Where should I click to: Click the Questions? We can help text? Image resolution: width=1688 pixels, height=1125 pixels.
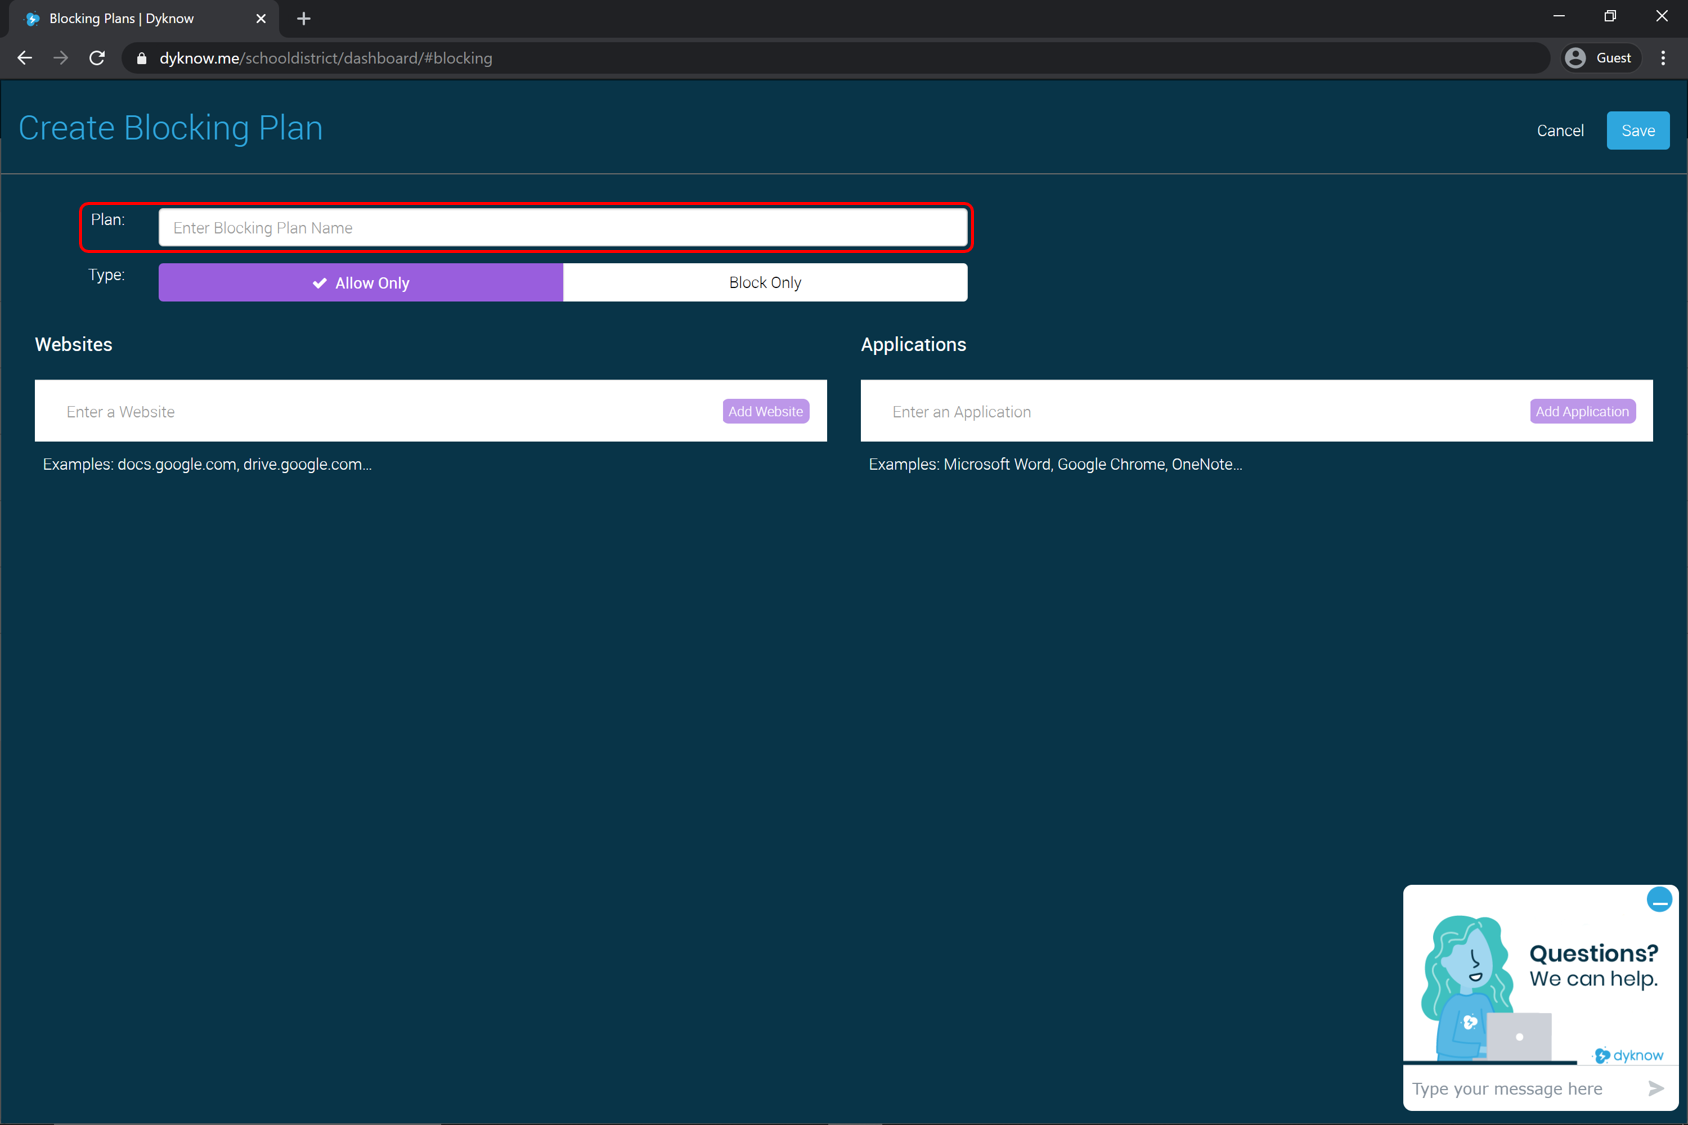pos(1594,966)
